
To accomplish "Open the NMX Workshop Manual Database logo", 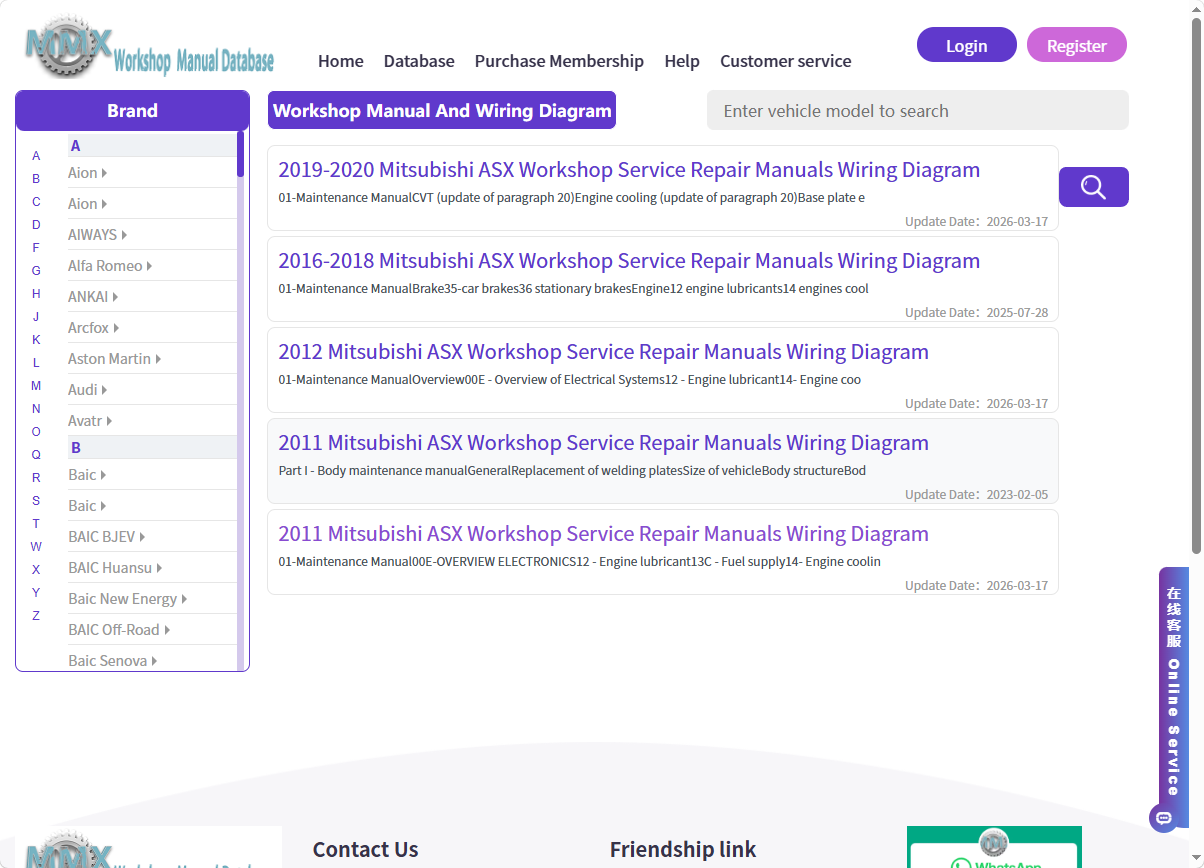I will pyautogui.click(x=150, y=47).
